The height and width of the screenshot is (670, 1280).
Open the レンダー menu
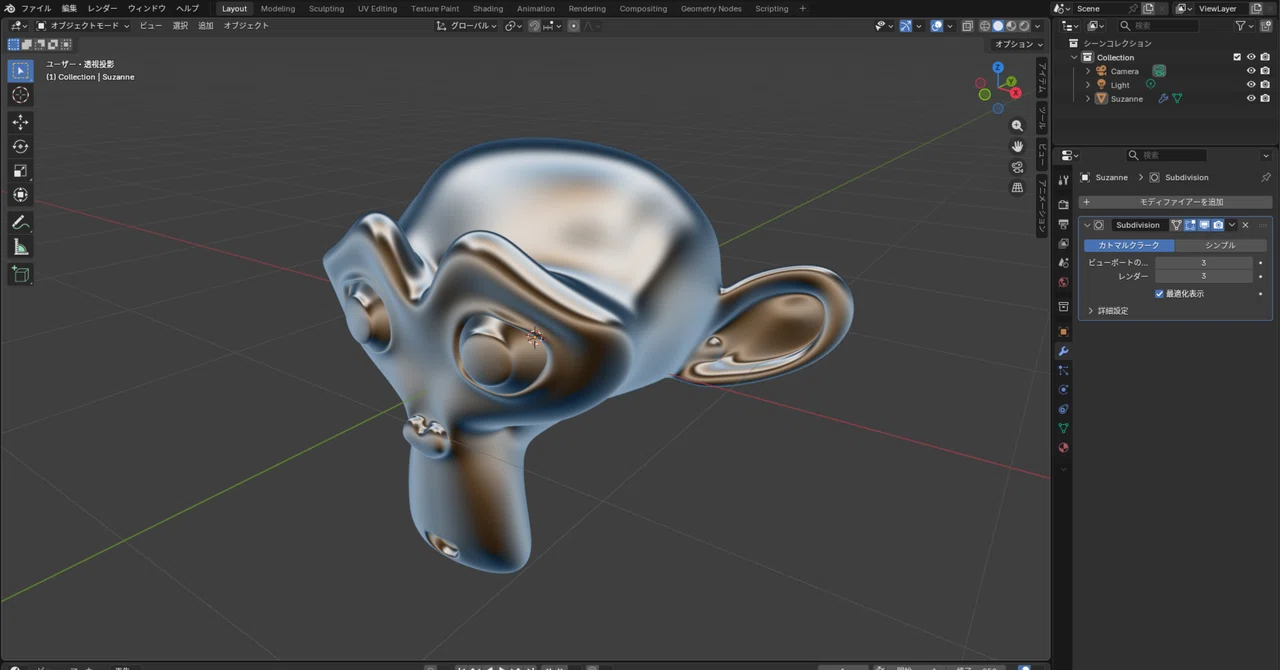click(102, 8)
